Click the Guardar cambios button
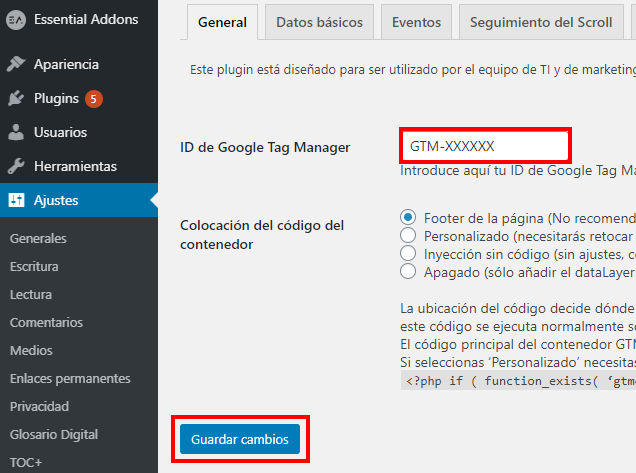Screen dimensions: 636x473 tap(240, 439)
